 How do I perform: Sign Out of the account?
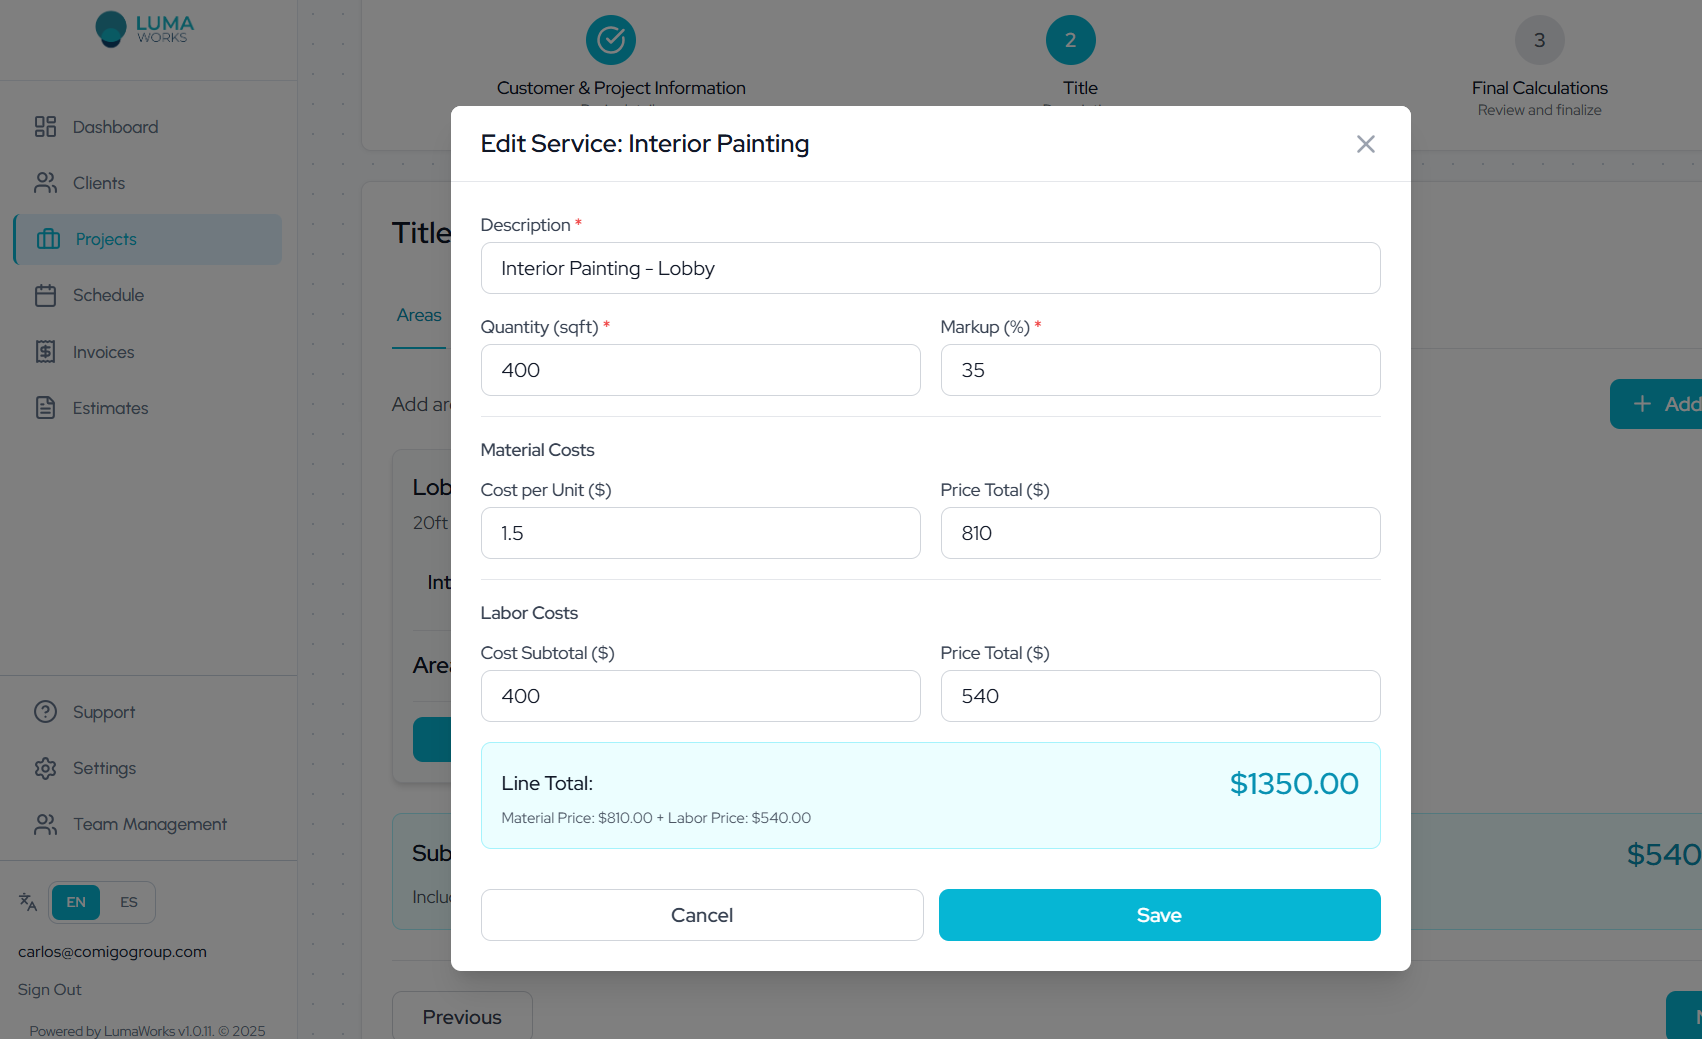(48, 989)
